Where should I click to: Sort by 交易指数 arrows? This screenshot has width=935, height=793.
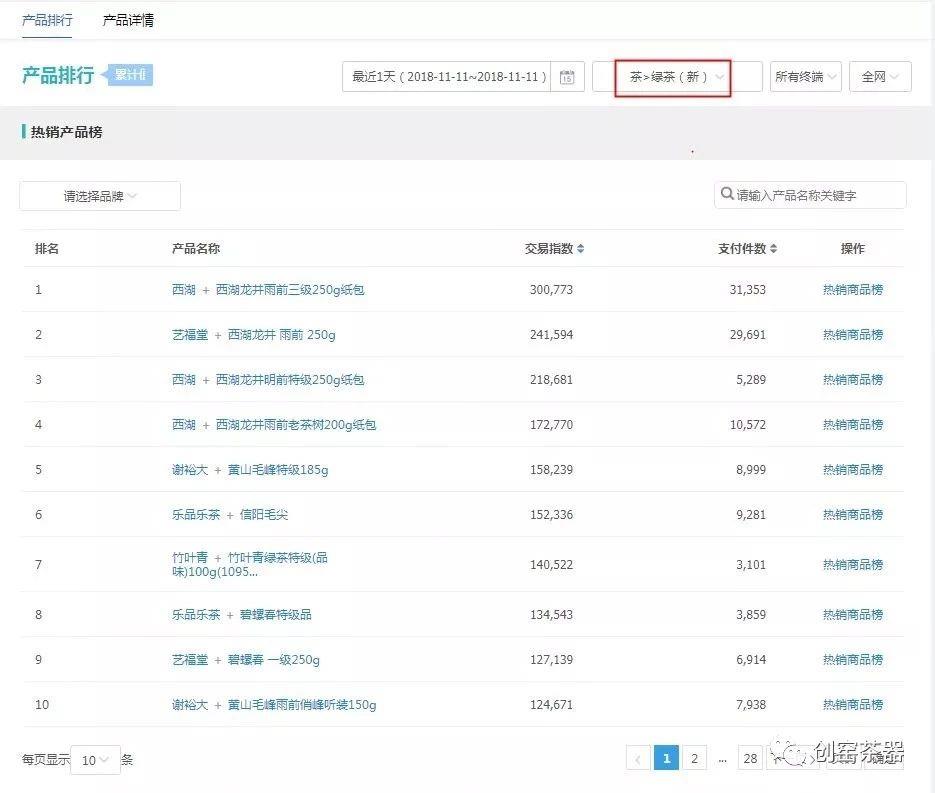(581, 249)
